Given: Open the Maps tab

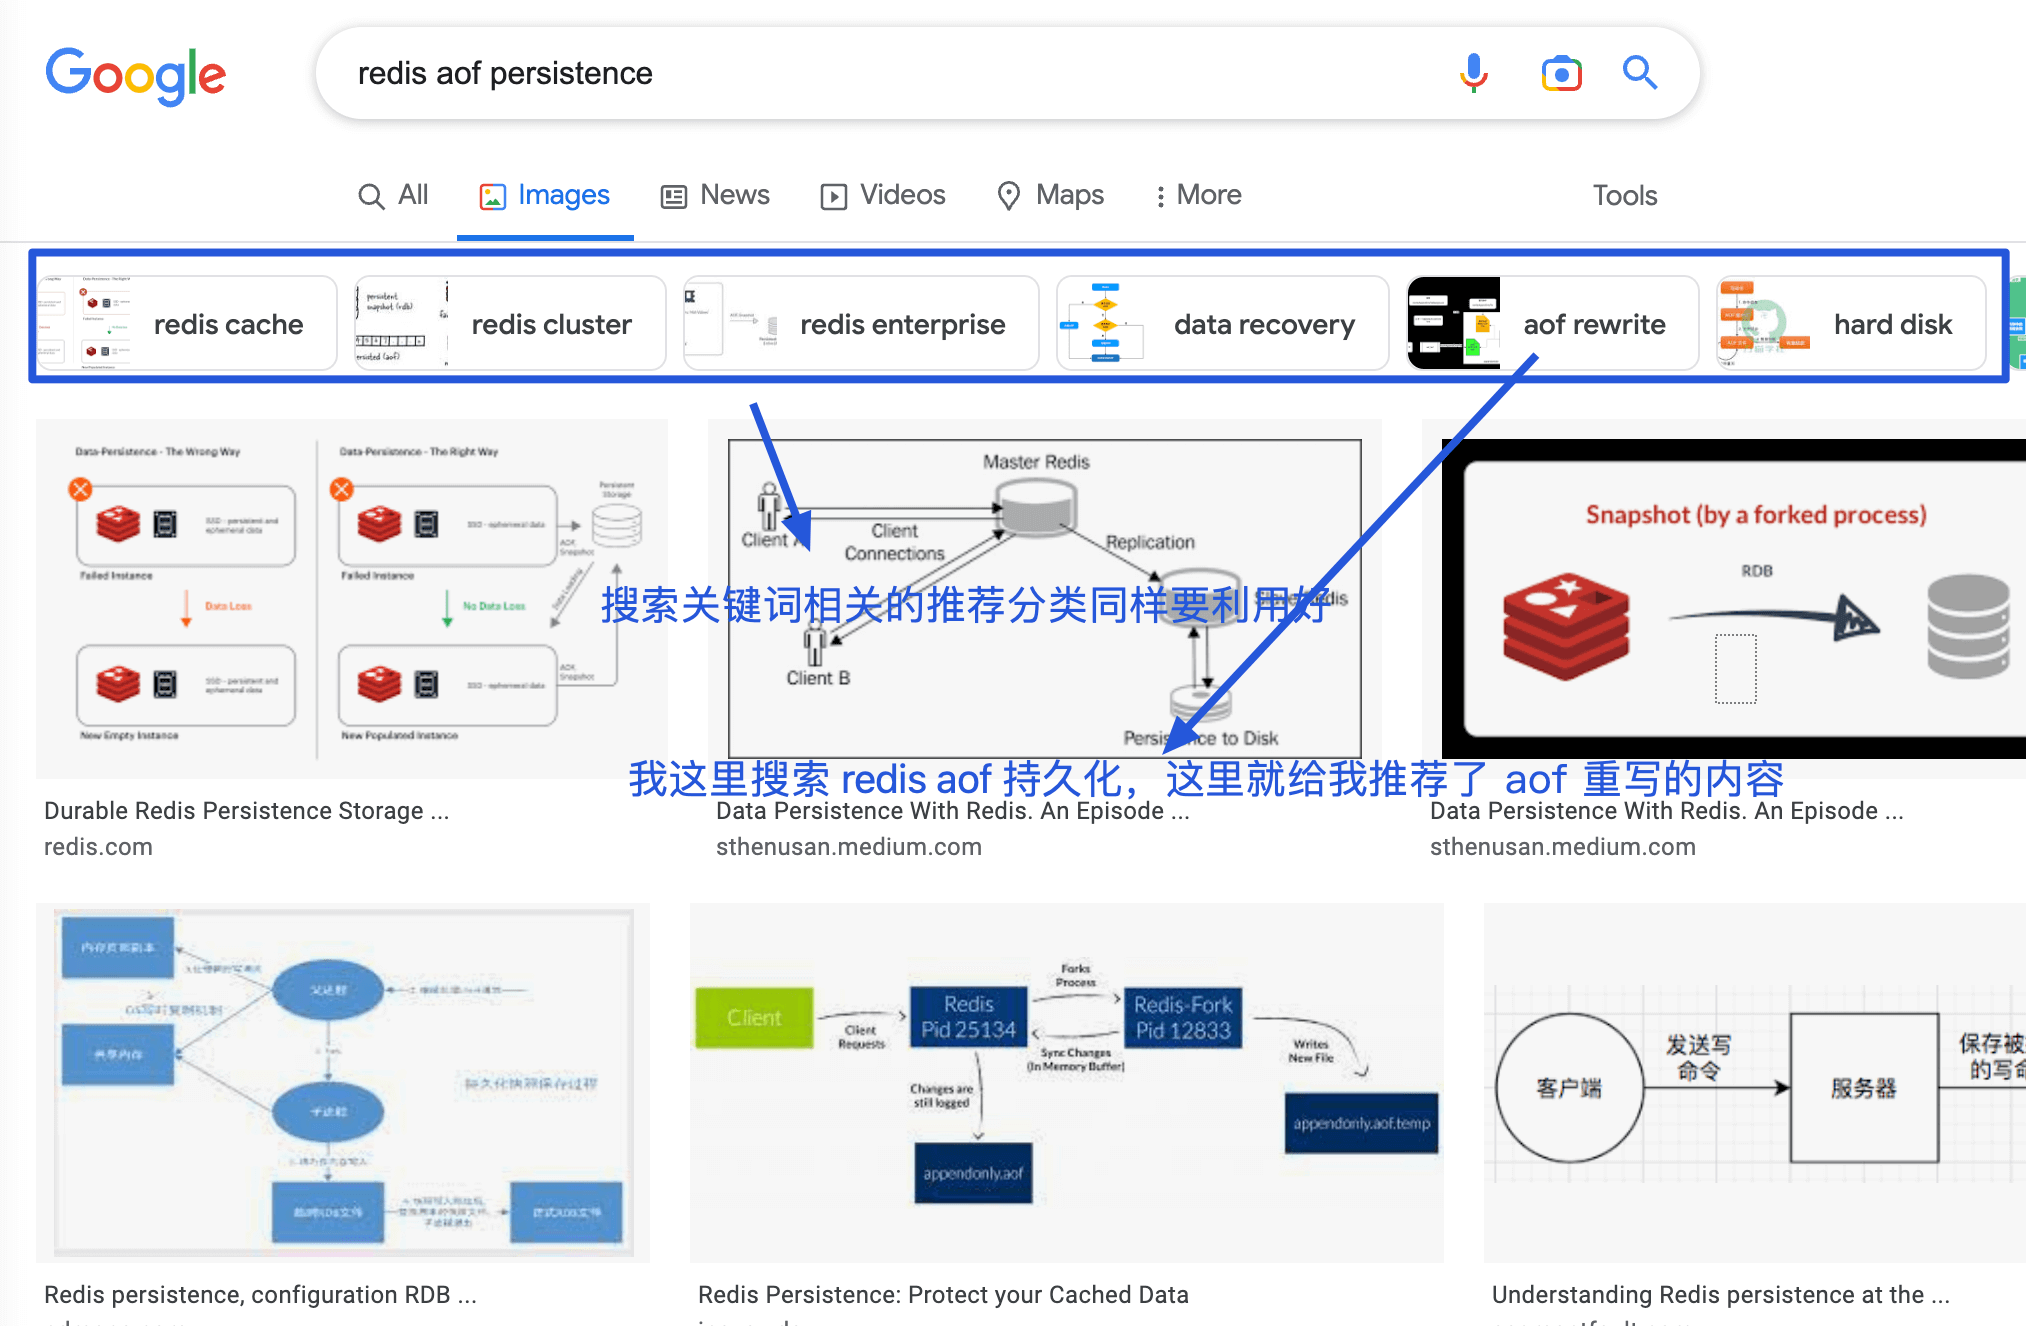Looking at the screenshot, I should coord(1050,195).
